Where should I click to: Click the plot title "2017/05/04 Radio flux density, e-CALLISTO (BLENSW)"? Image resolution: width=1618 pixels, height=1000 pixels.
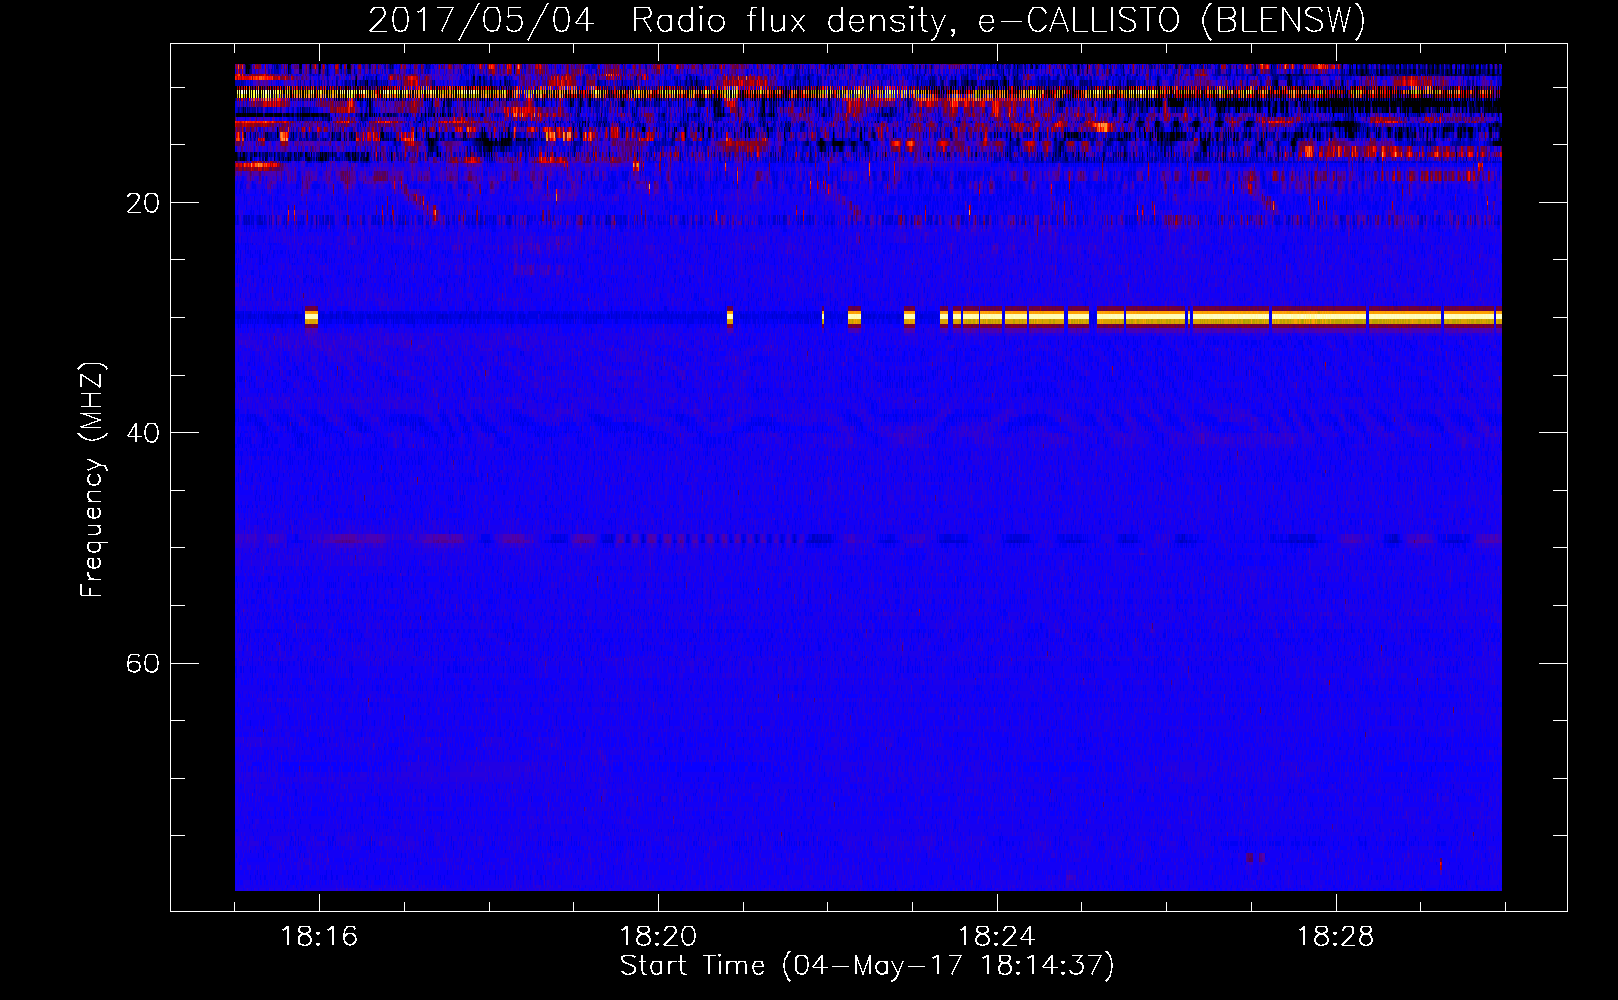[x=867, y=20]
